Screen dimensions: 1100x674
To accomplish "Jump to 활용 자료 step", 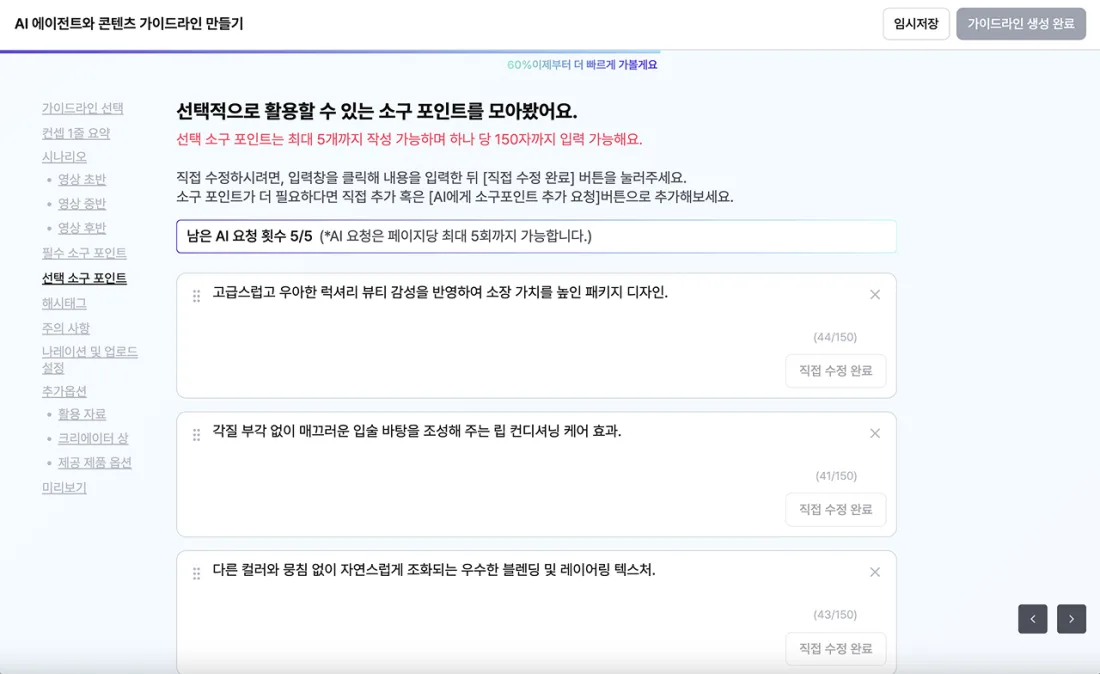I will point(81,414).
